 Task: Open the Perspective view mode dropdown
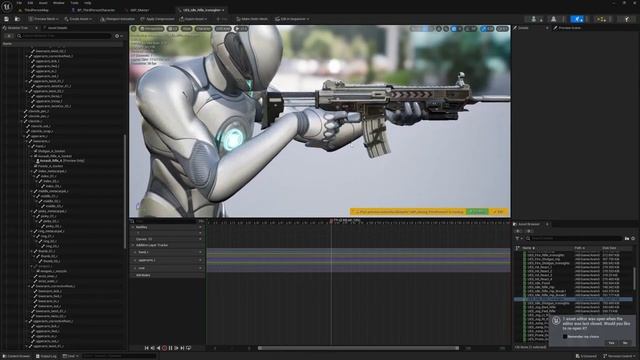152,29
